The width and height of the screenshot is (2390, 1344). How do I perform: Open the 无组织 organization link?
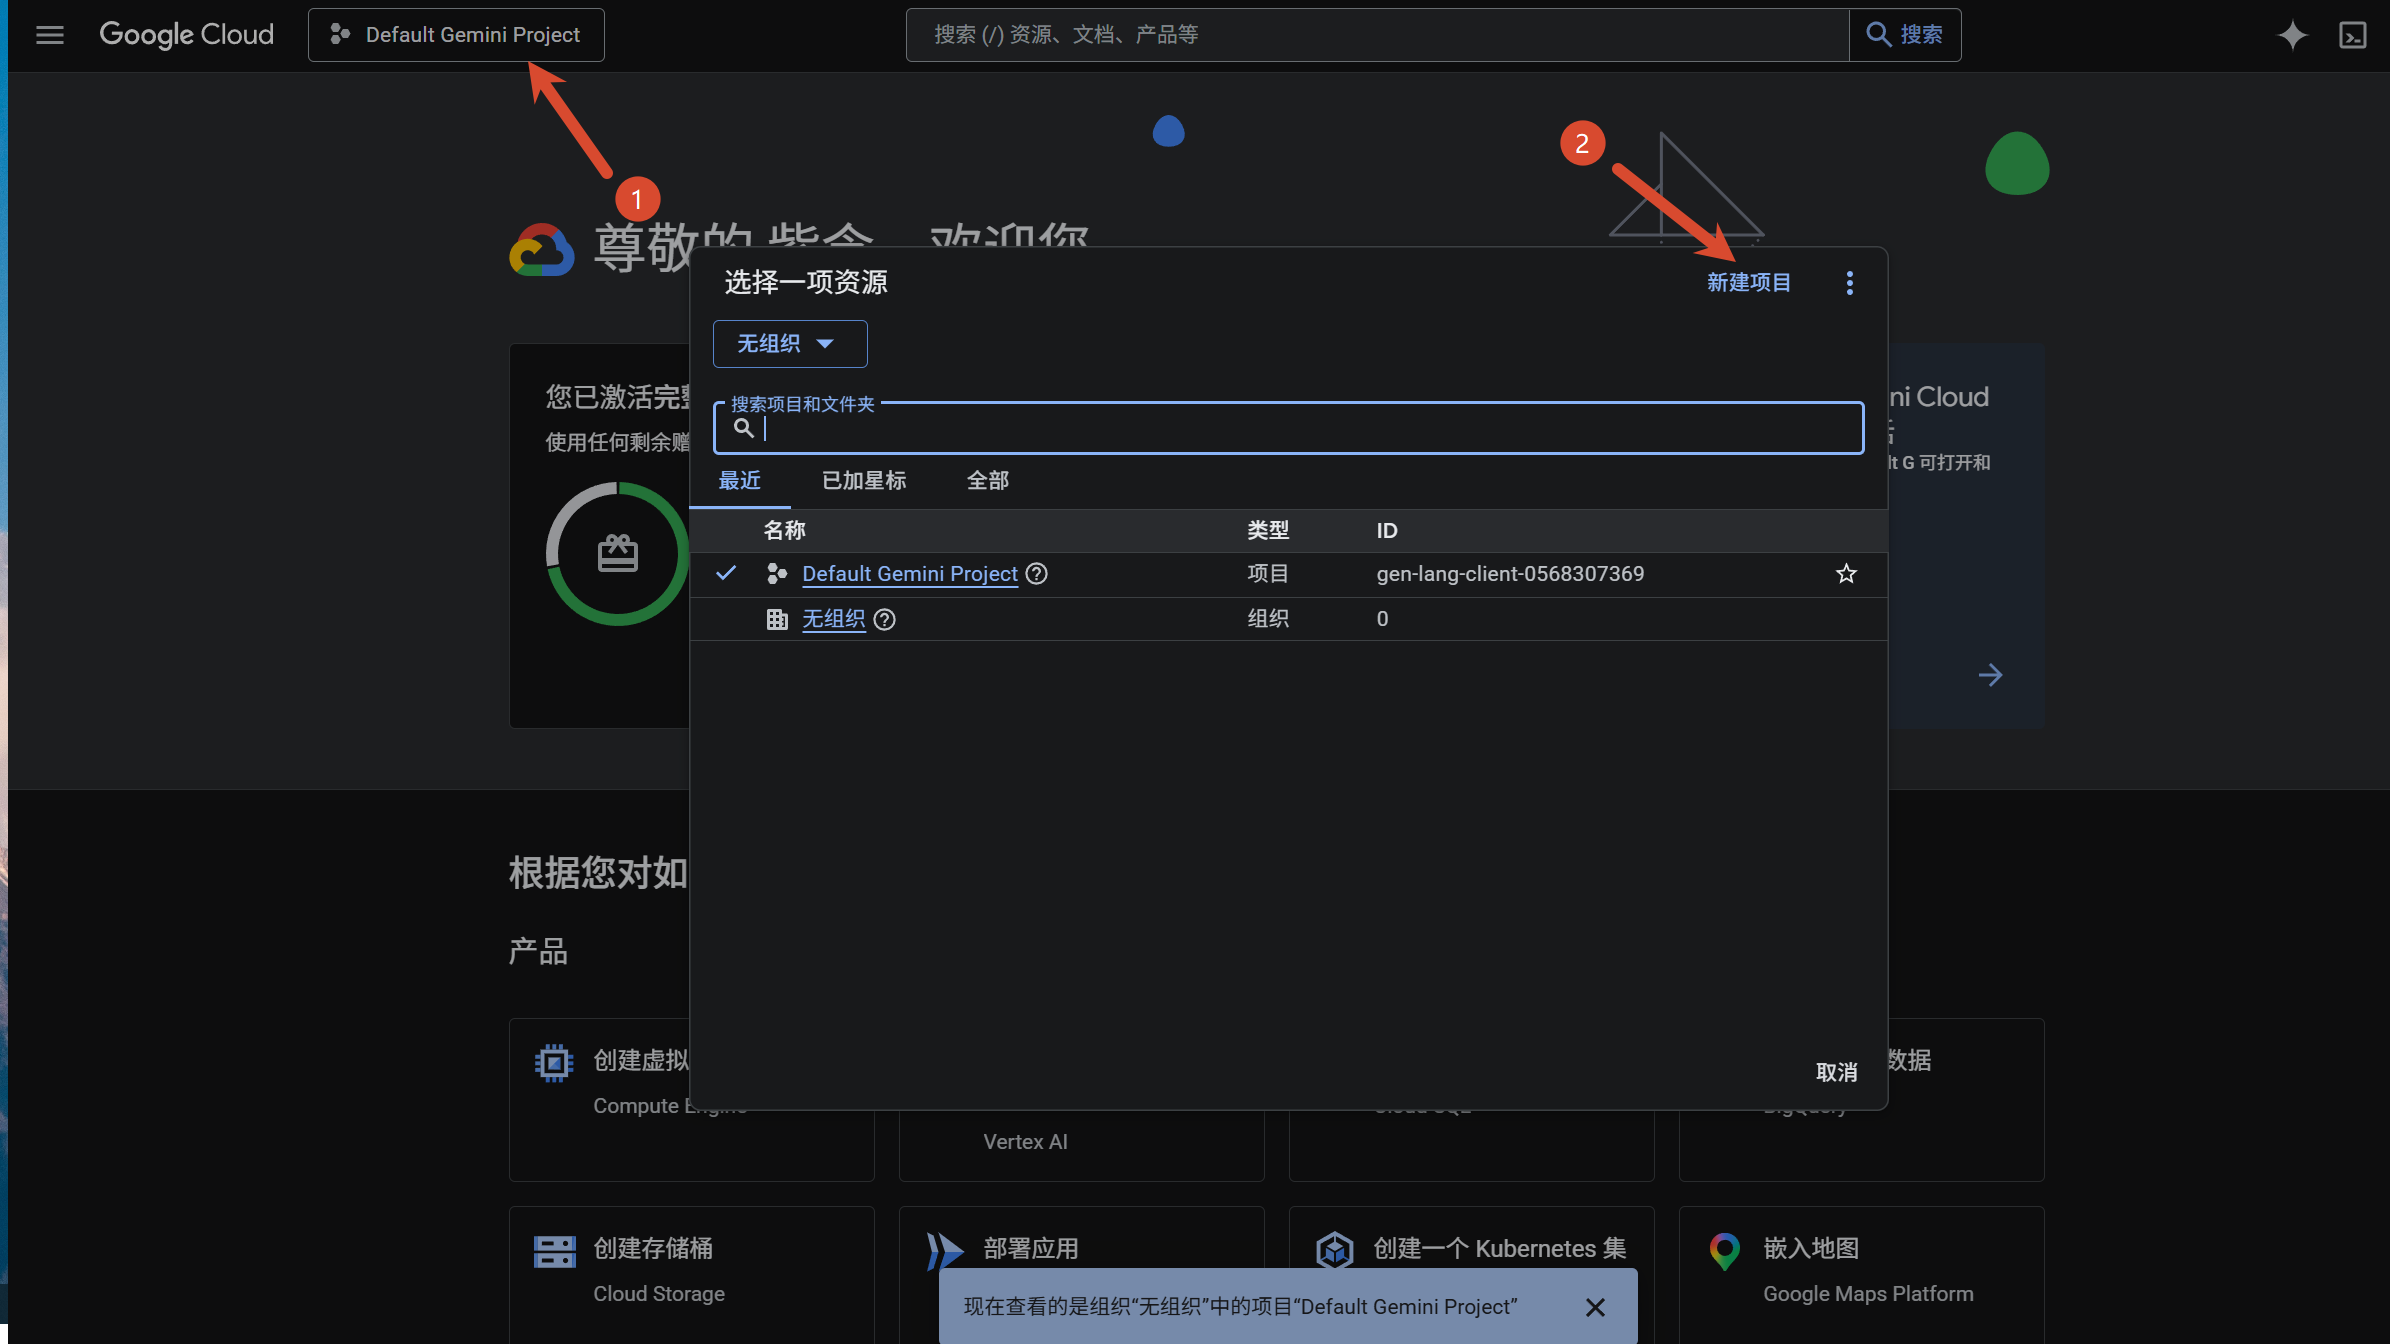coord(833,619)
